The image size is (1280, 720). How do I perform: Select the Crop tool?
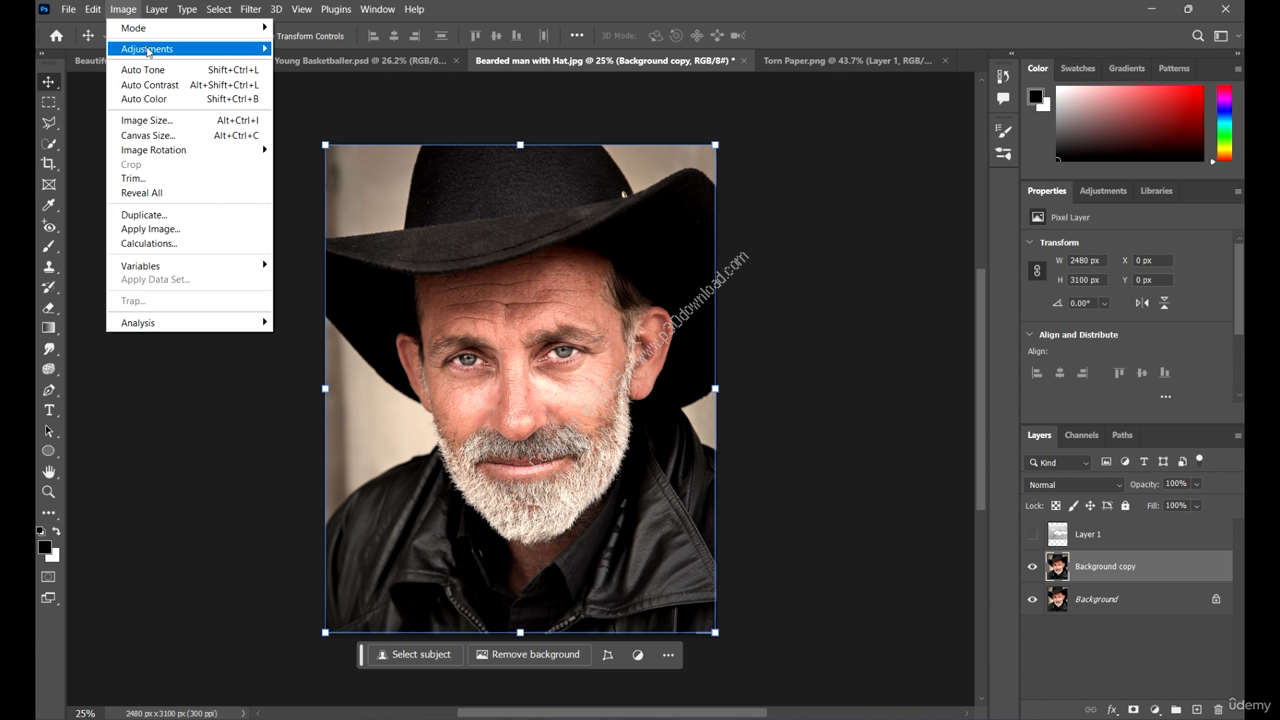coord(48,164)
